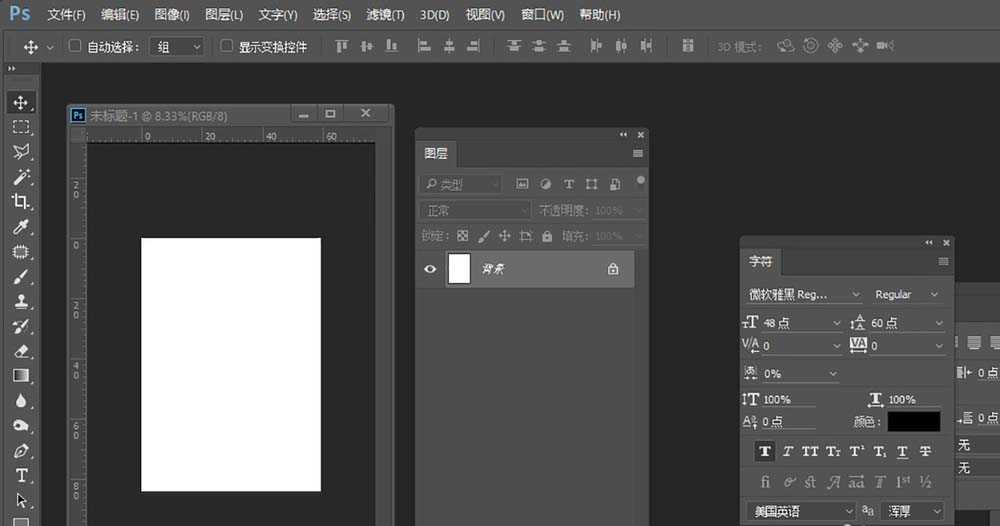Open the black text color swatch

(913, 422)
